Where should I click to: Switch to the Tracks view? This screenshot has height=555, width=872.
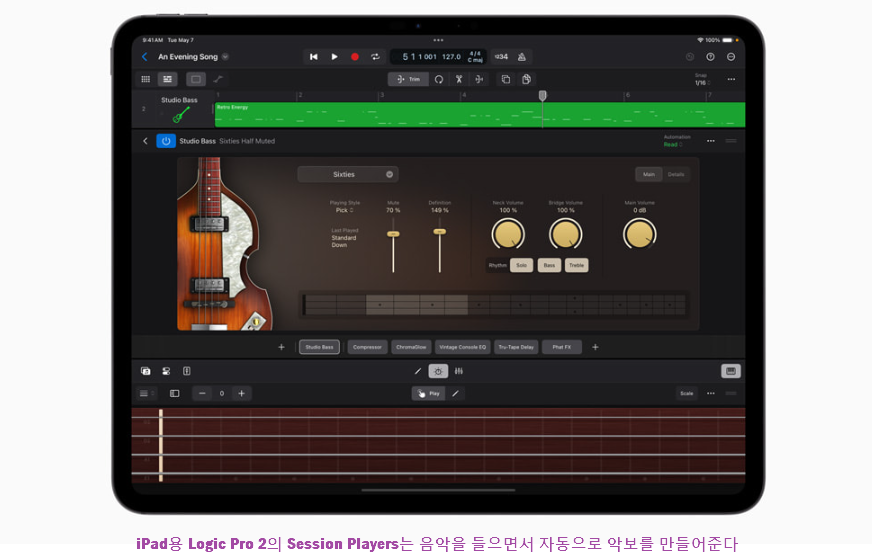[x=167, y=79]
